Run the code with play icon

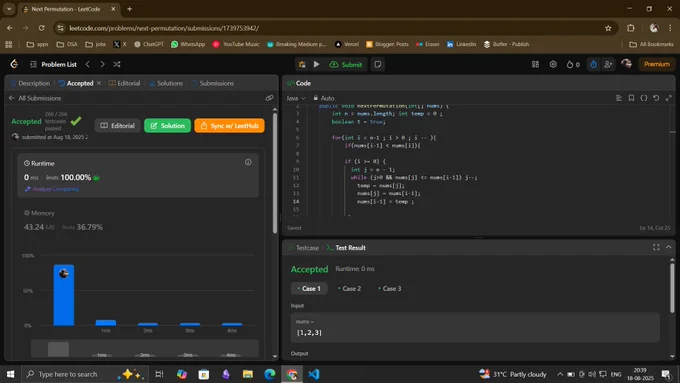click(317, 64)
